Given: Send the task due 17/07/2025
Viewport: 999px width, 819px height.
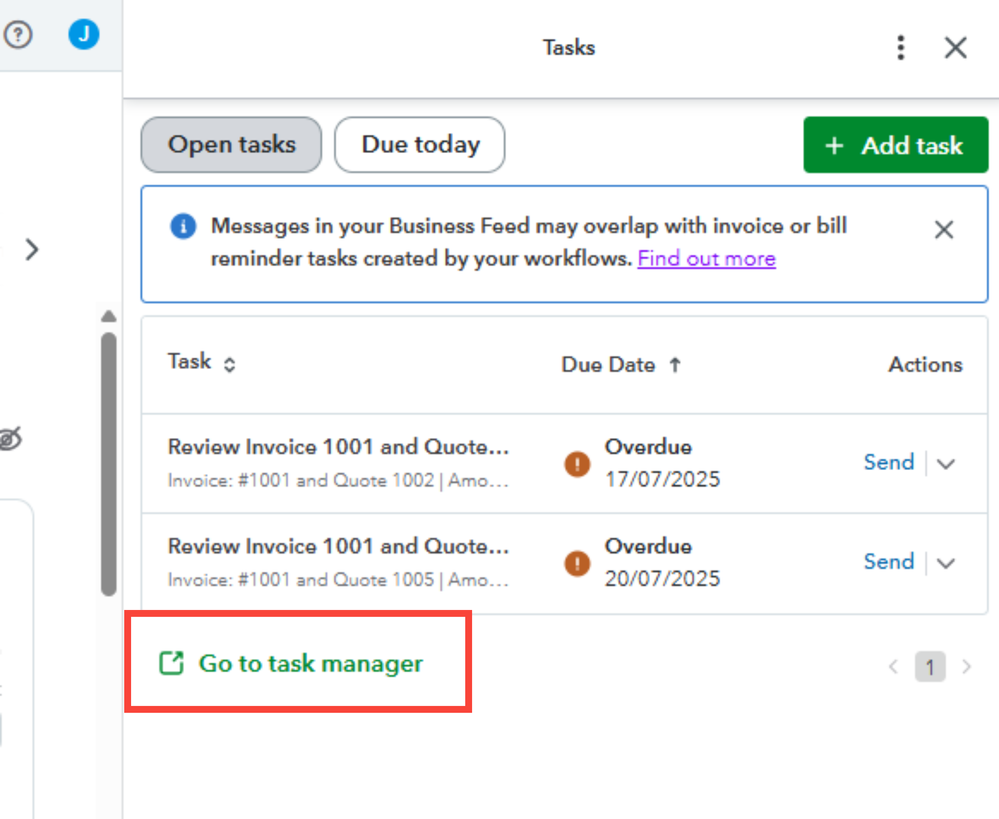Looking at the screenshot, I should 888,462.
